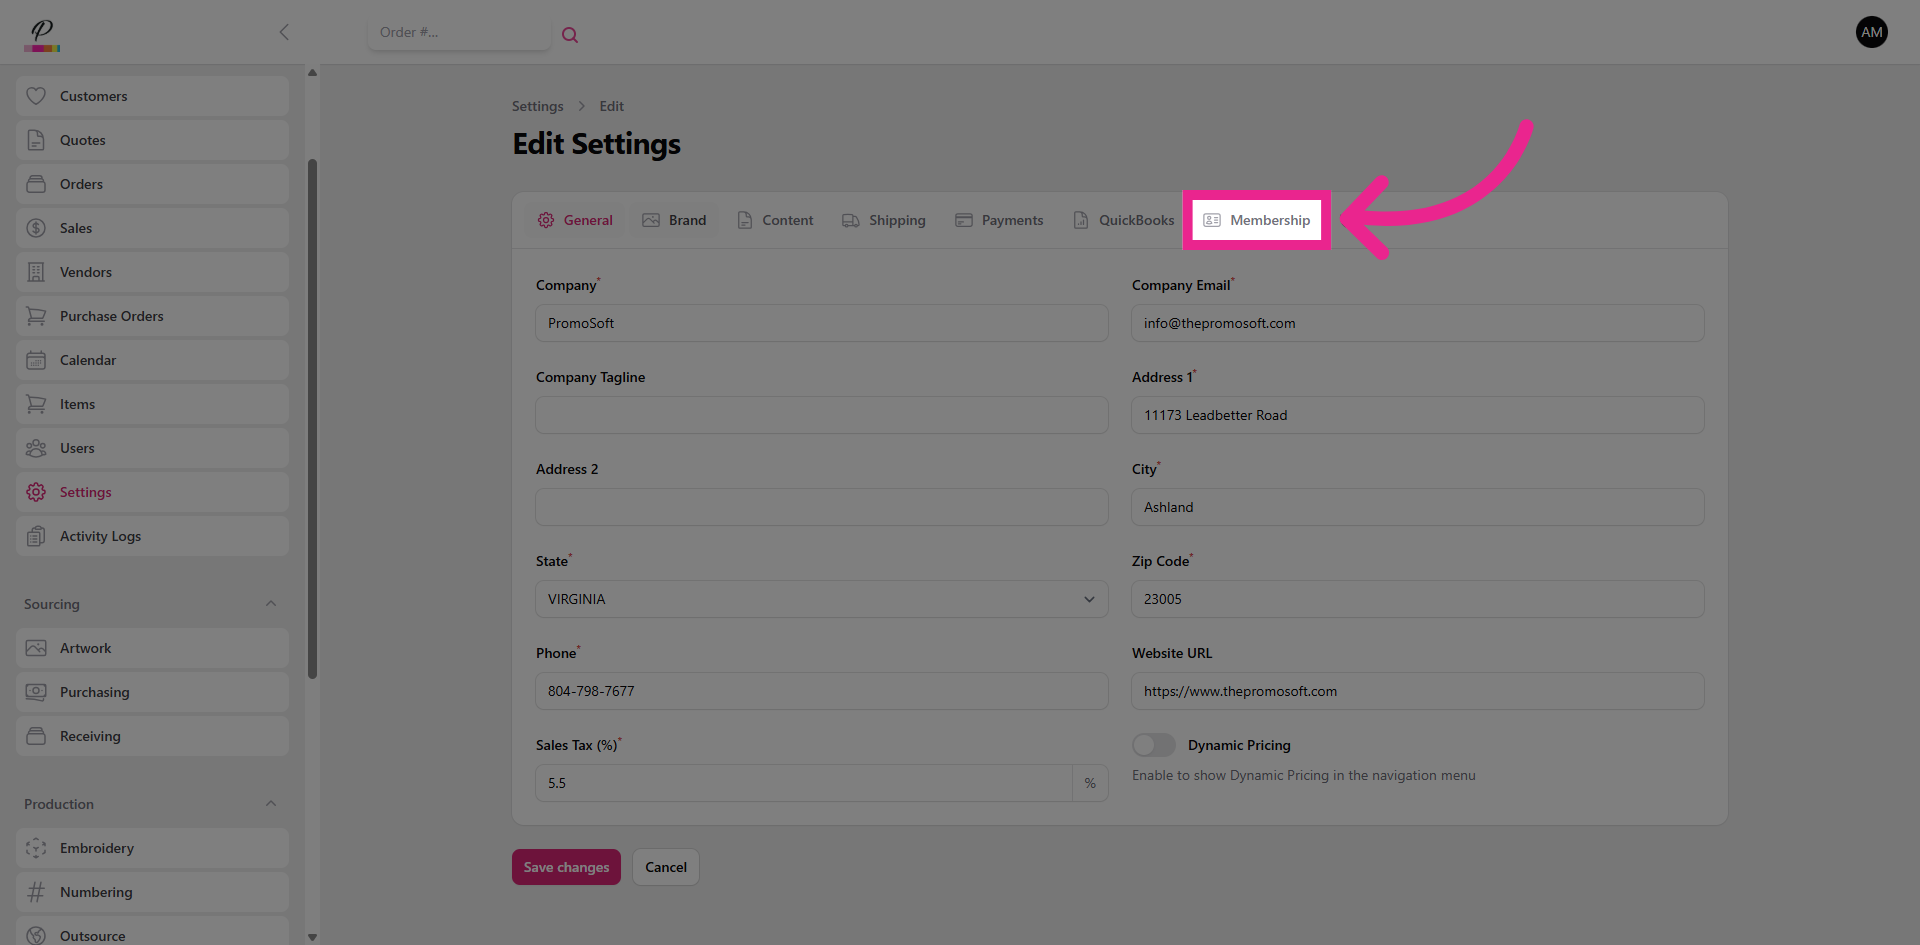Collapse the Sourcing section

pyautogui.click(x=271, y=604)
